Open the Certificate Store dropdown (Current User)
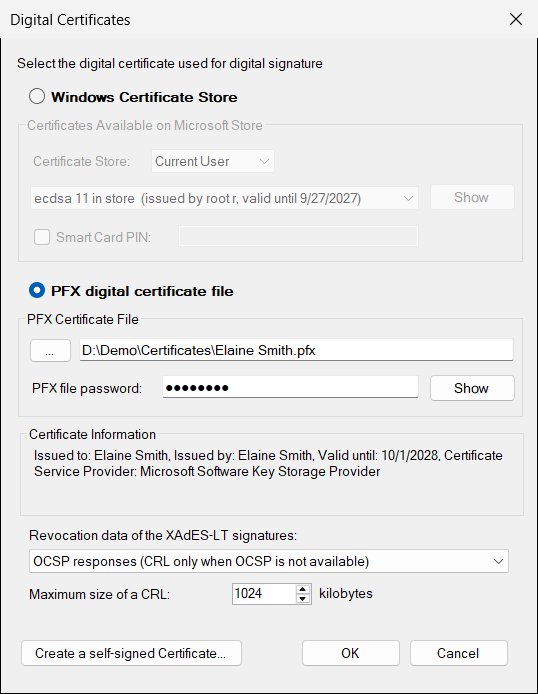Image resolution: width=538 pixels, height=694 pixels. pyautogui.click(x=213, y=161)
